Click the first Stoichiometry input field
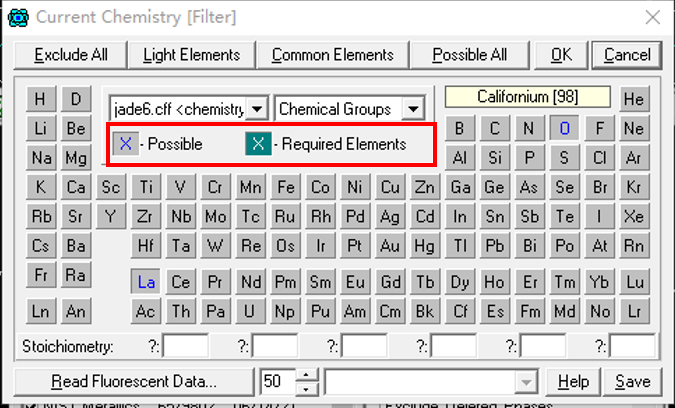The height and width of the screenshot is (408, 675). tap(186, 346)
